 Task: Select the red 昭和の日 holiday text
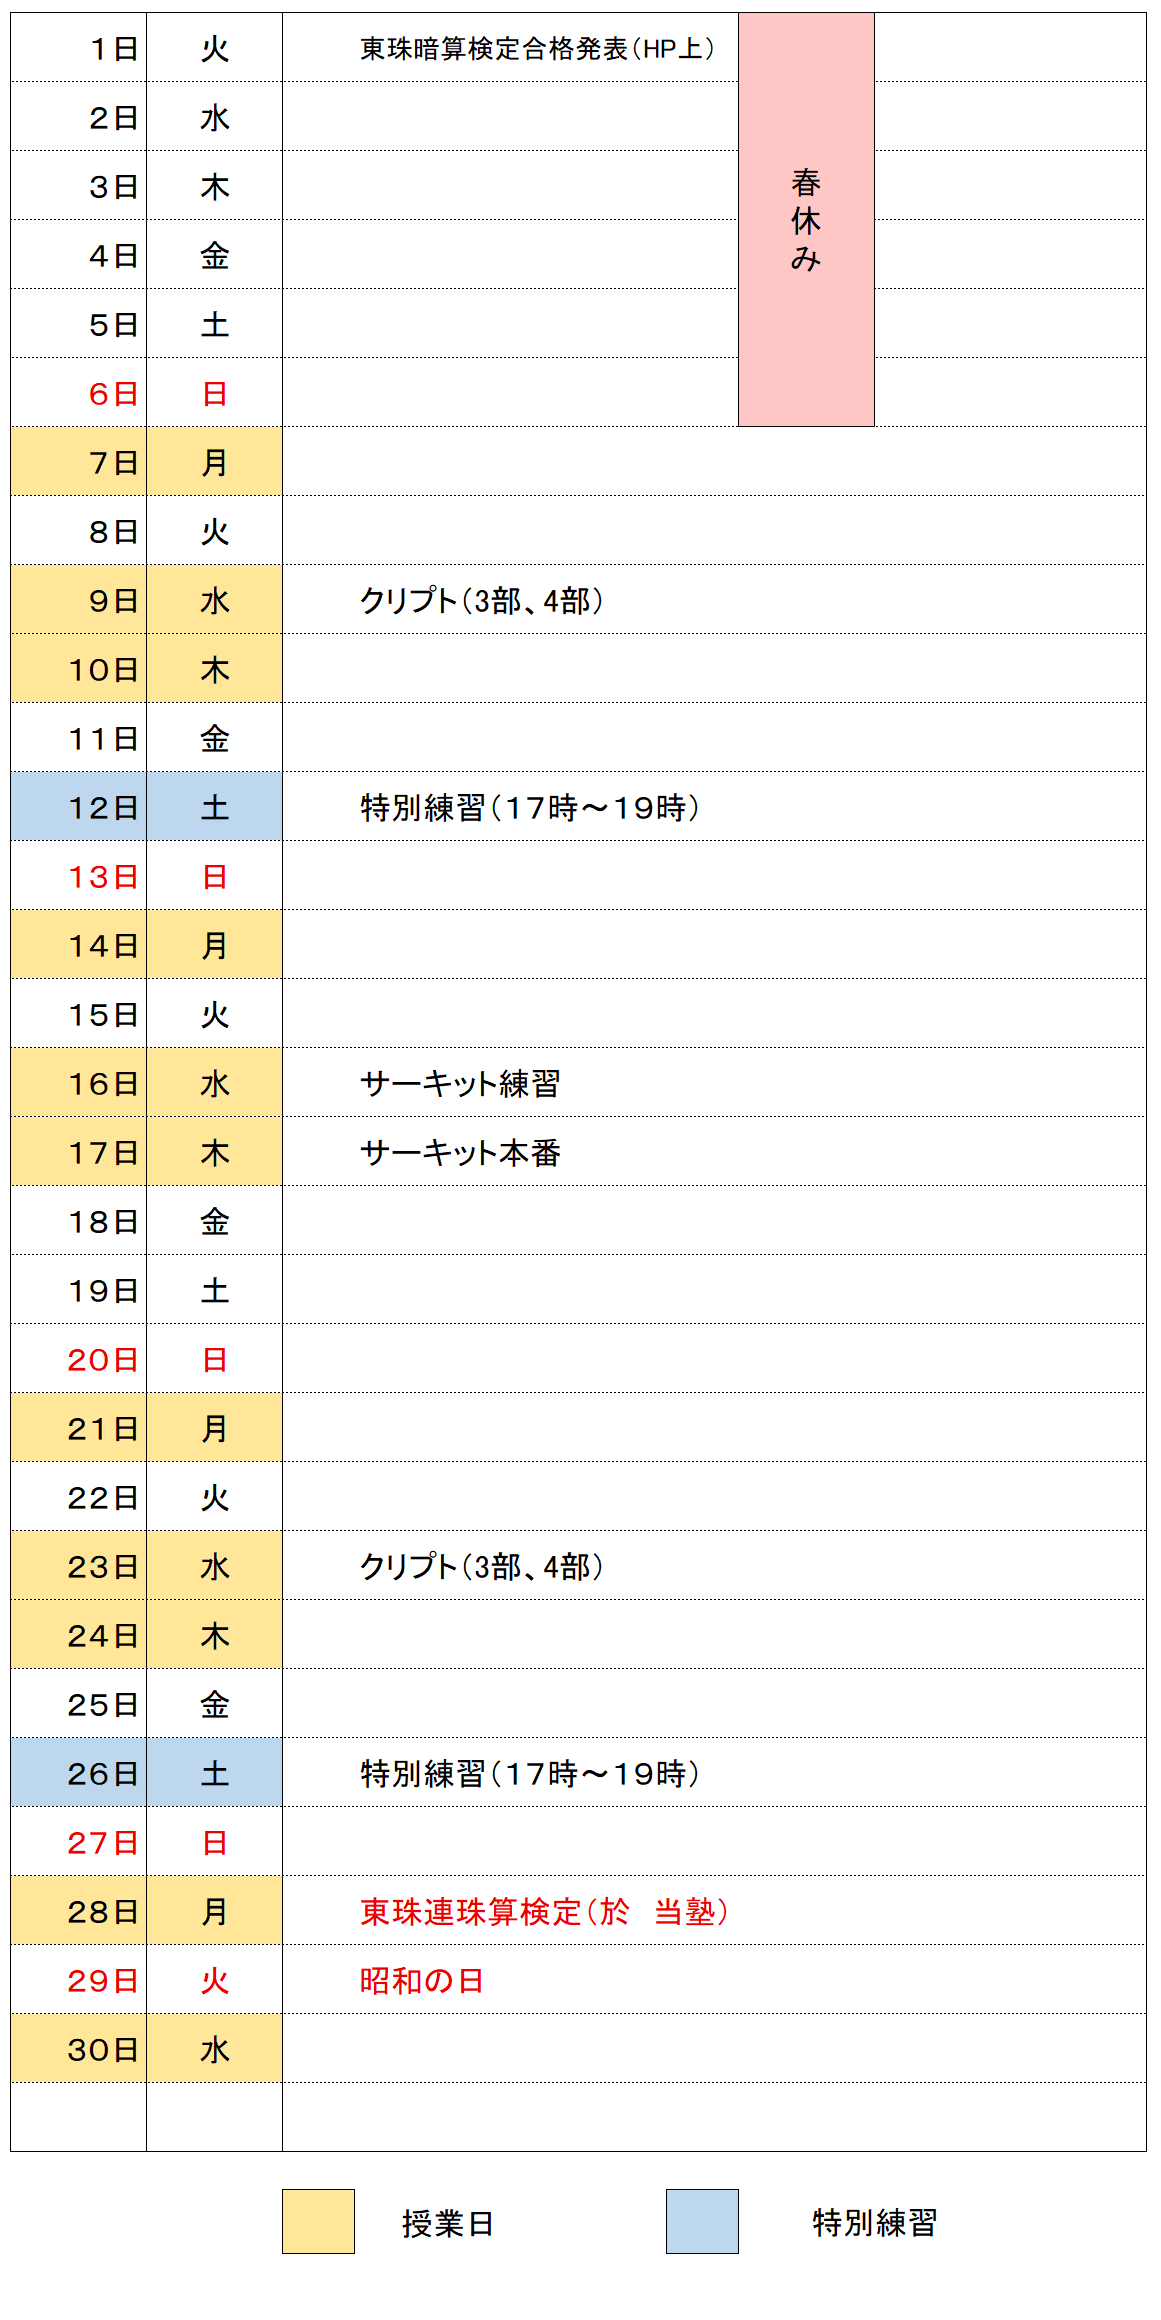pos(422,1980)
